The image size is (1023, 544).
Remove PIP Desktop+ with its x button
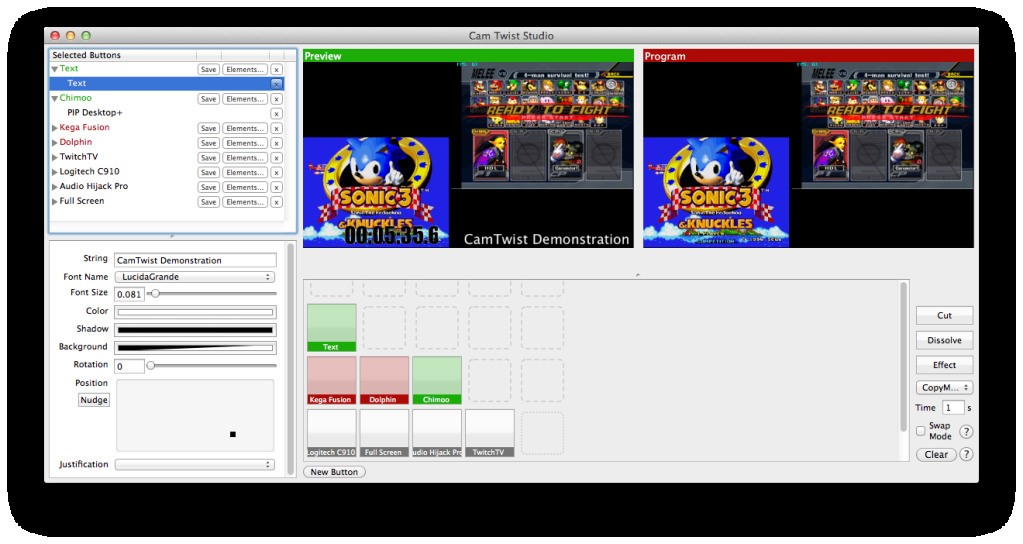click(x=276, y=113)
